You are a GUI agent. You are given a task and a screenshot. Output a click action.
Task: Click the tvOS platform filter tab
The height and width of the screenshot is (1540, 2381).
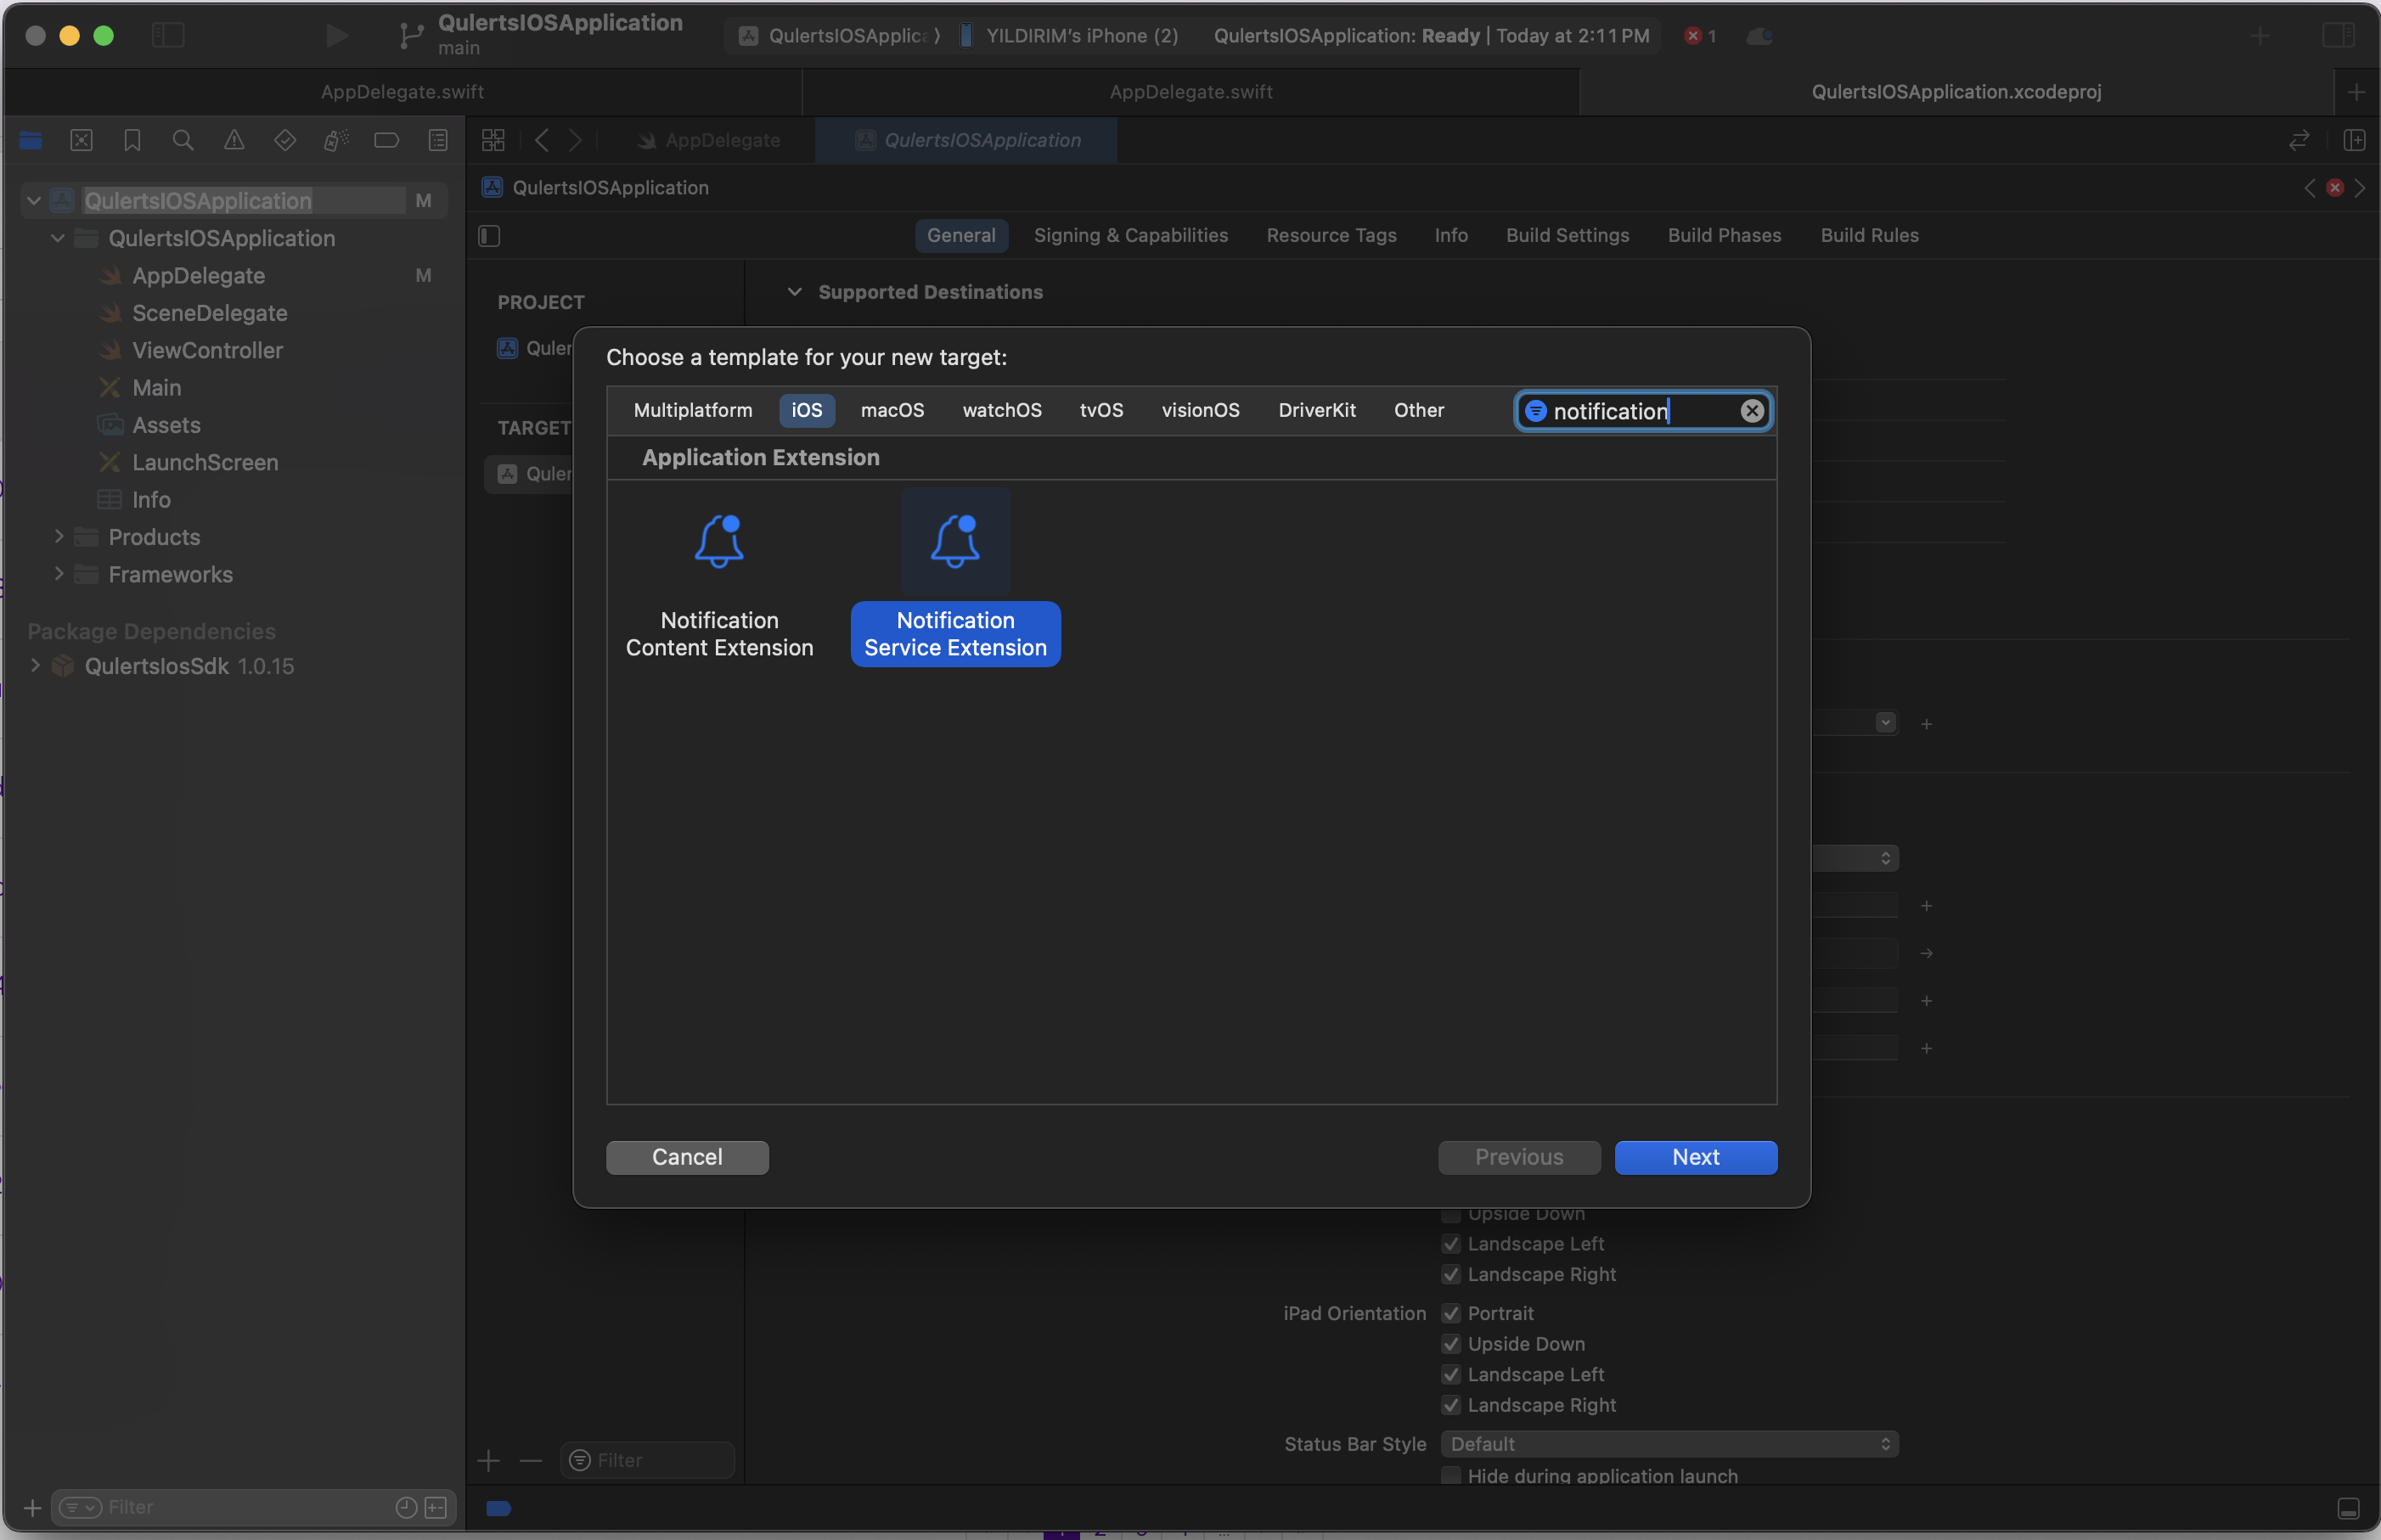pyautogui.click(x=1102, y=411)
